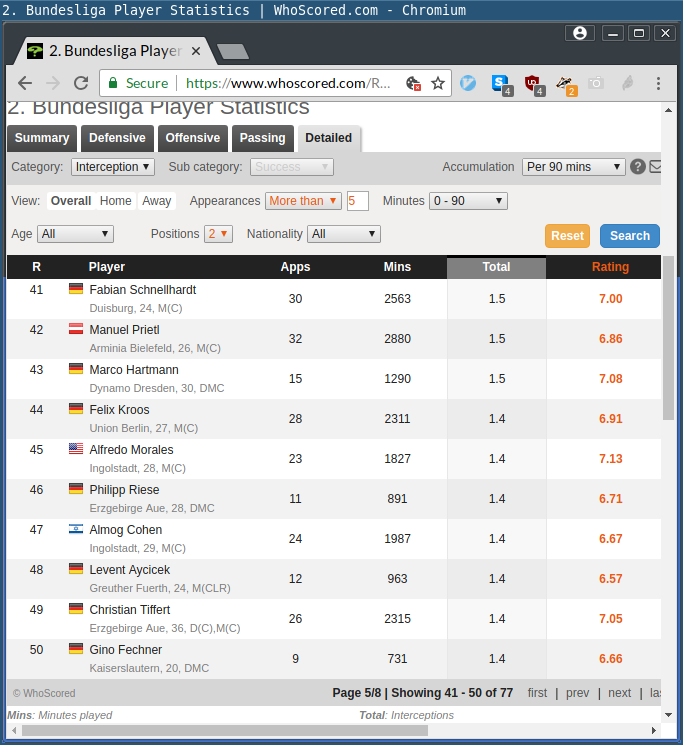Switch to the Summary tab
The width and height of the screenshot is (683, 745).
click(x=42, y=138)
